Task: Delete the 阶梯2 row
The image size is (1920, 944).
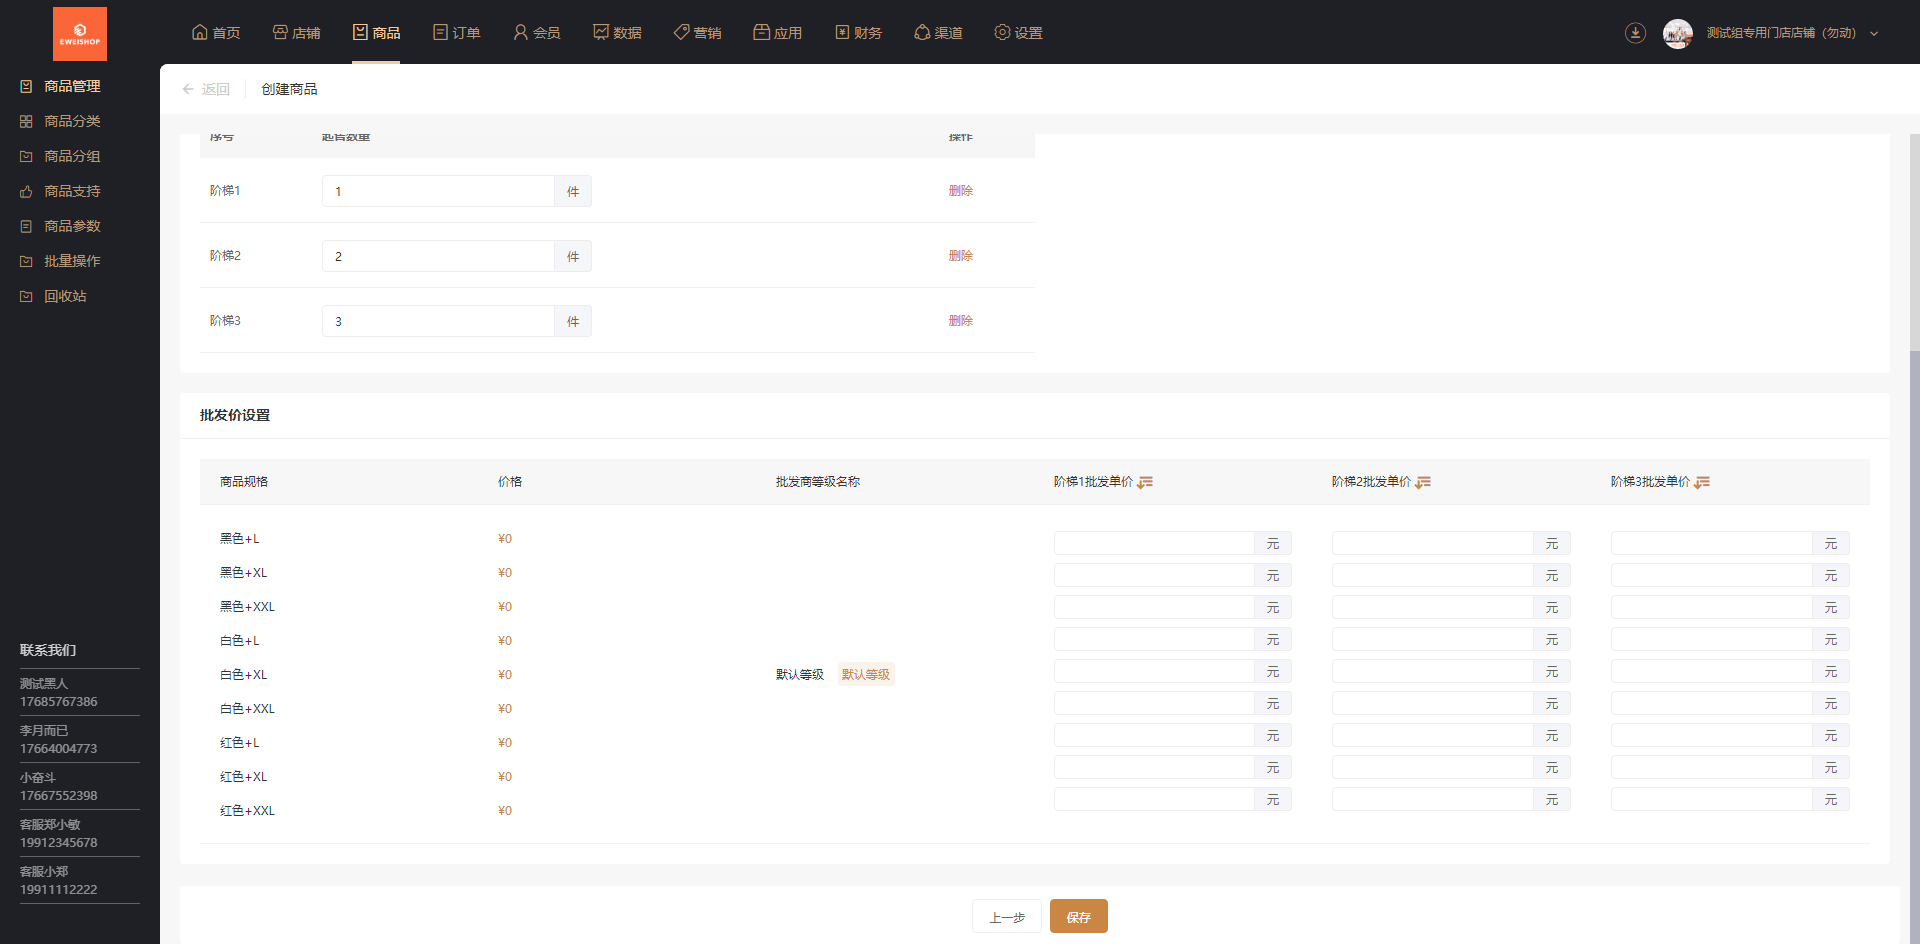Action: click(961, 256)
